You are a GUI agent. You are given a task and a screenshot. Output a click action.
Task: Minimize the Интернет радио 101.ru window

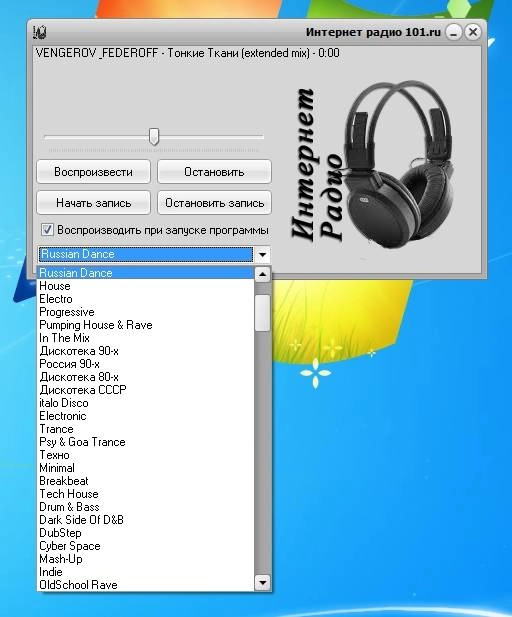click(454, 32)
